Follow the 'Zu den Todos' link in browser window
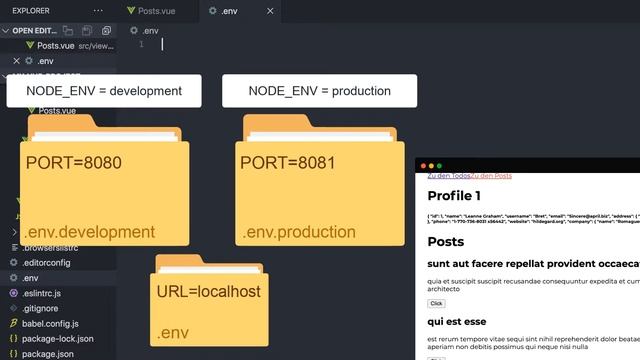 pyautogui.click(x=449, y=176)
